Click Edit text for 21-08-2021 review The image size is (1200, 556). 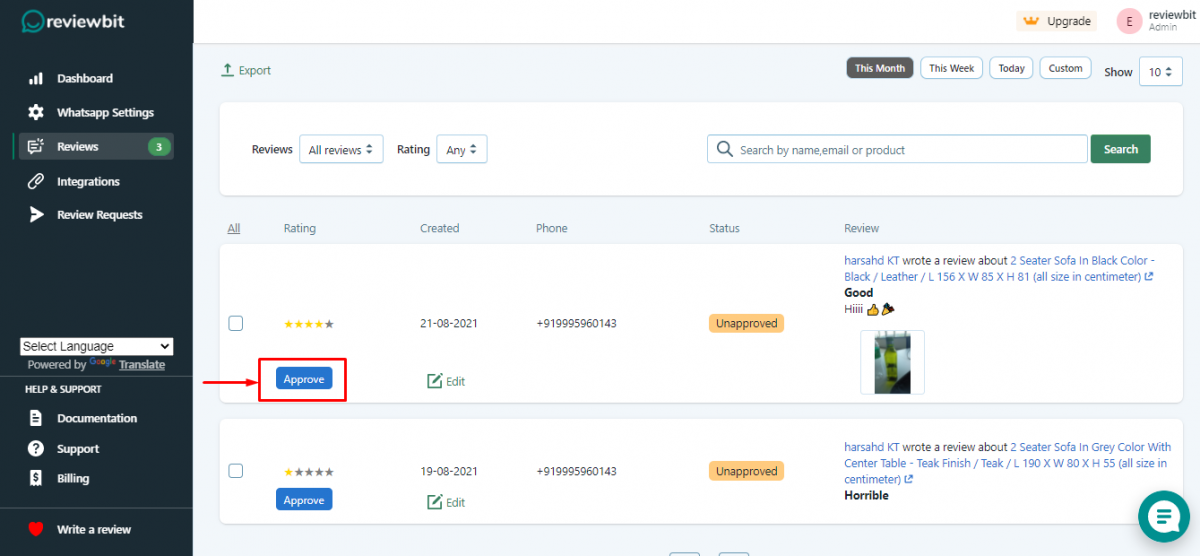pos(456,381)
